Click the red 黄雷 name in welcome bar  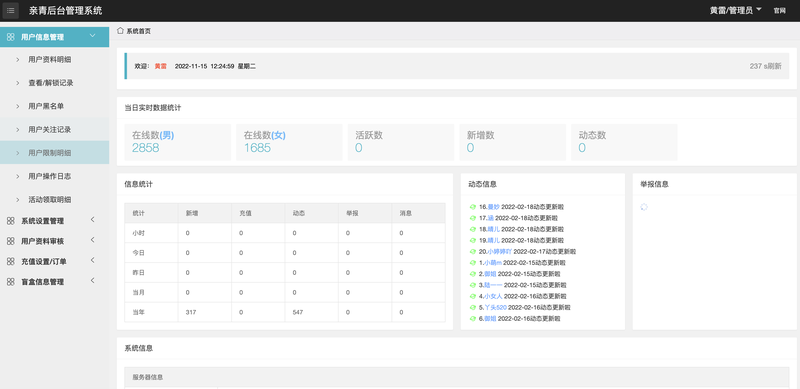tap(161, 66)
